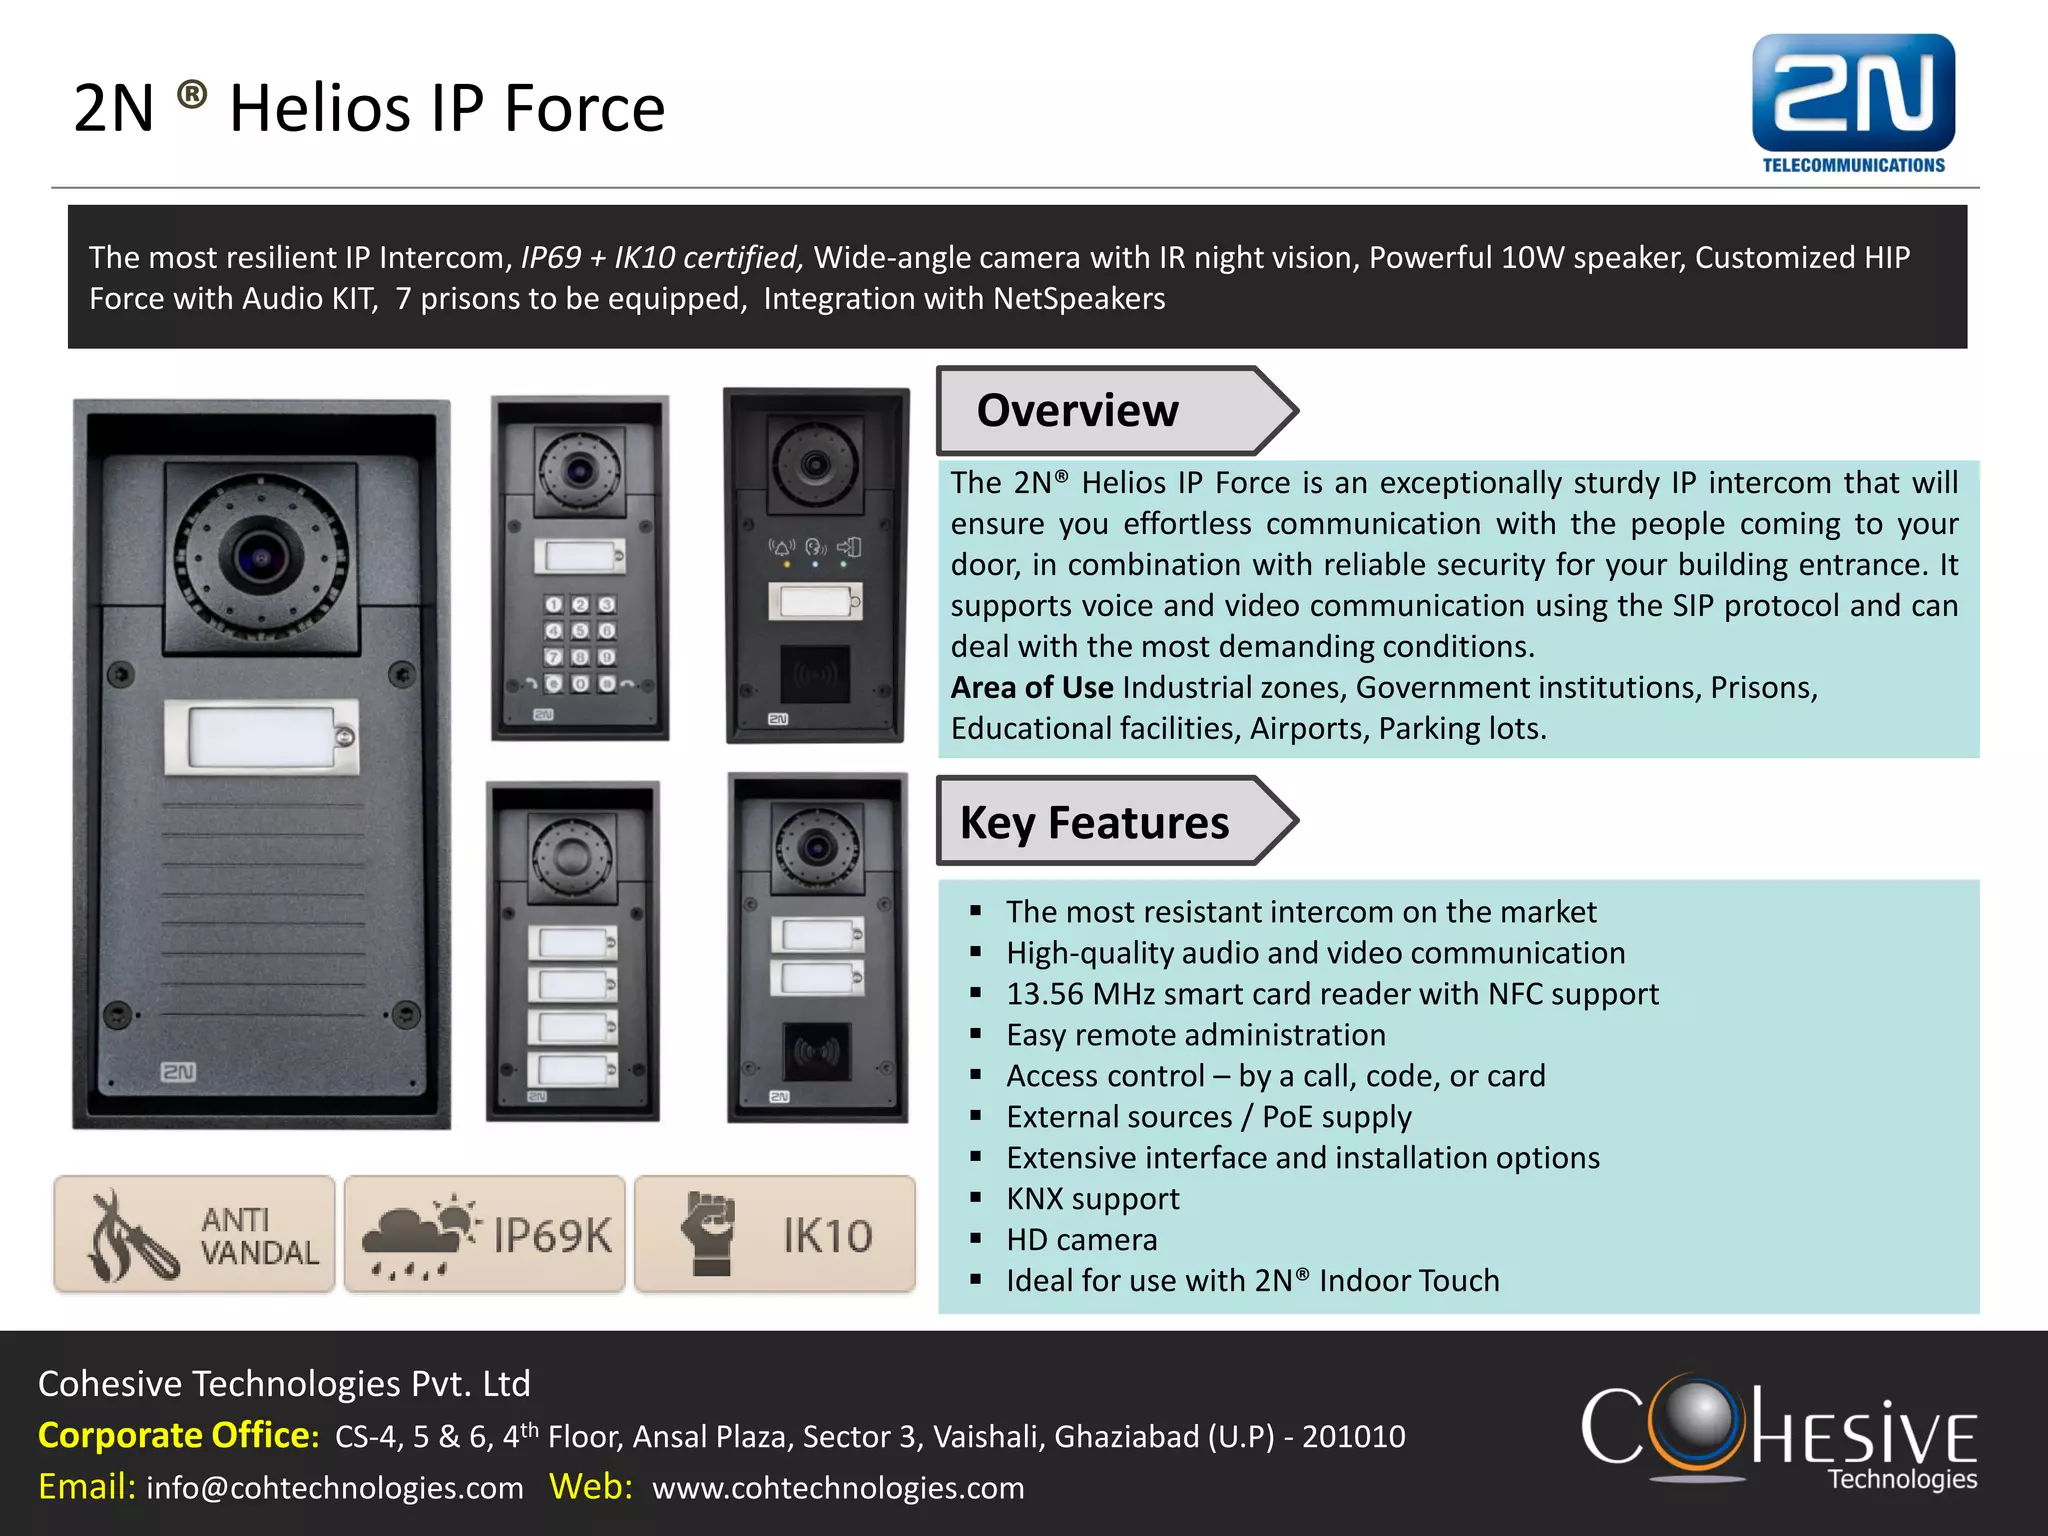Click the info@cohtechnologies.com email address
Screen dimensions: 2048x1536
coord(335,1487)
